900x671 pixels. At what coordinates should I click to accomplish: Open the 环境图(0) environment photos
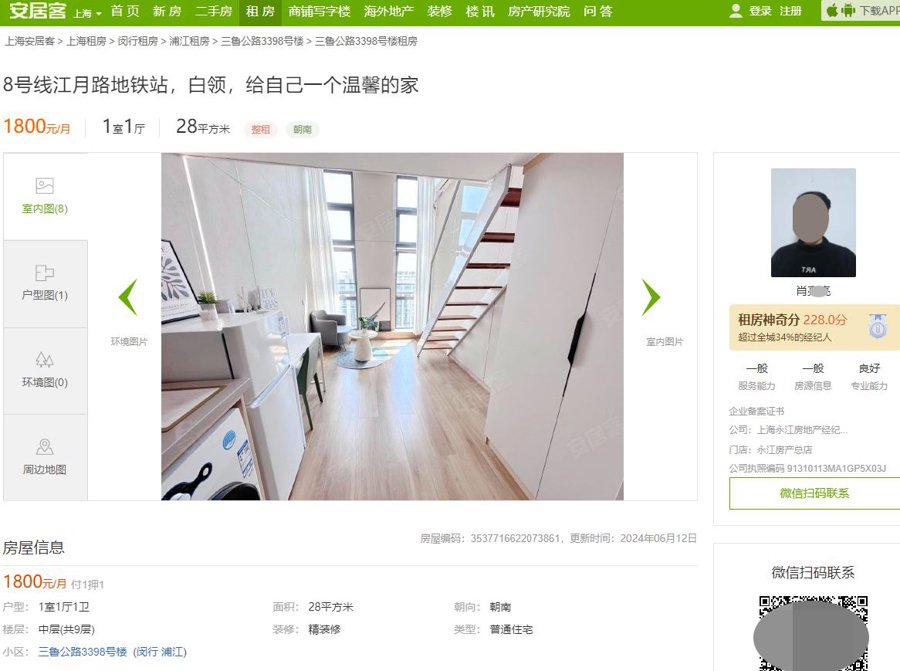(x=45, y=371)
